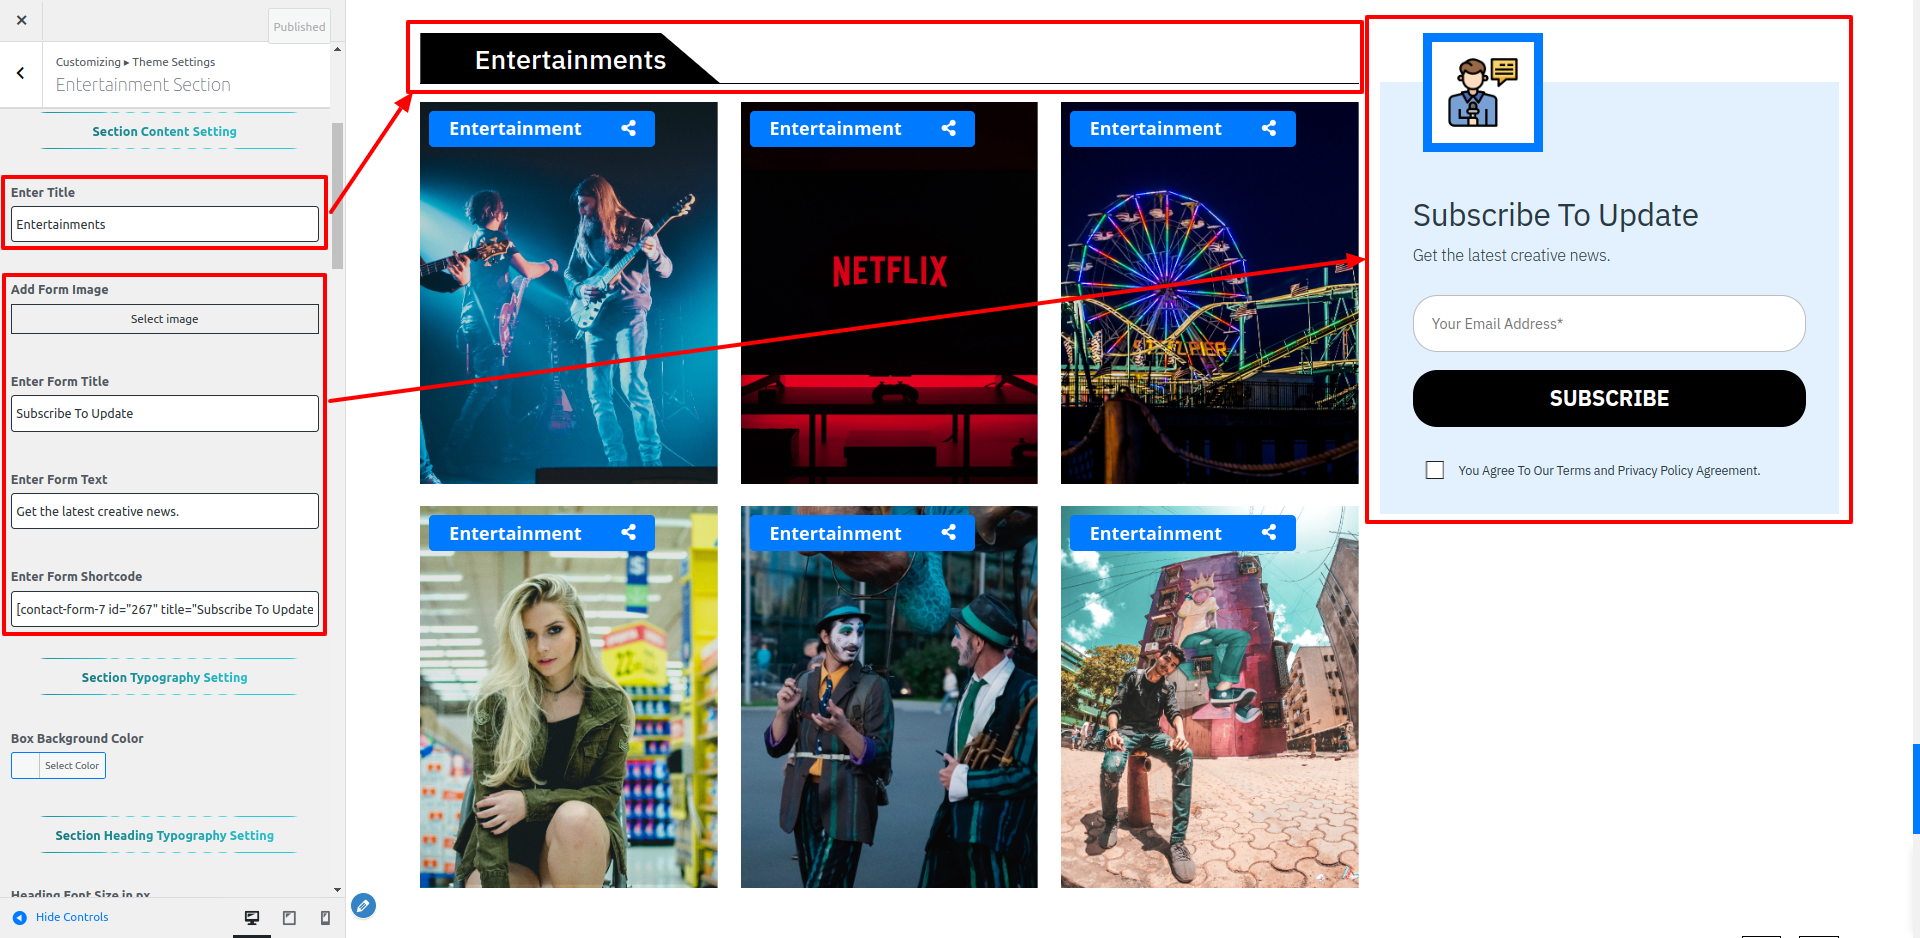The height and width of the screenshot is (938, 1920).
Task: Click the 'Customizing ▸ Theme Settings' breadcrumb text
Action: [x=135, y=62]
